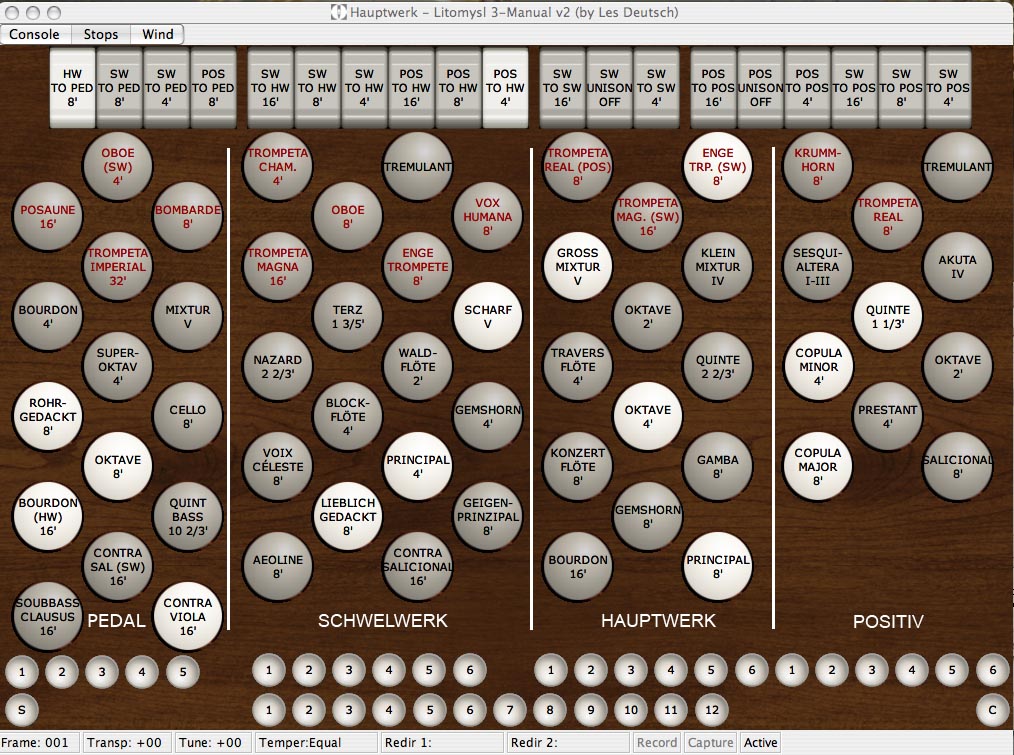Toggle the HW to PED 8' coupler

click(x=73, y=88)
